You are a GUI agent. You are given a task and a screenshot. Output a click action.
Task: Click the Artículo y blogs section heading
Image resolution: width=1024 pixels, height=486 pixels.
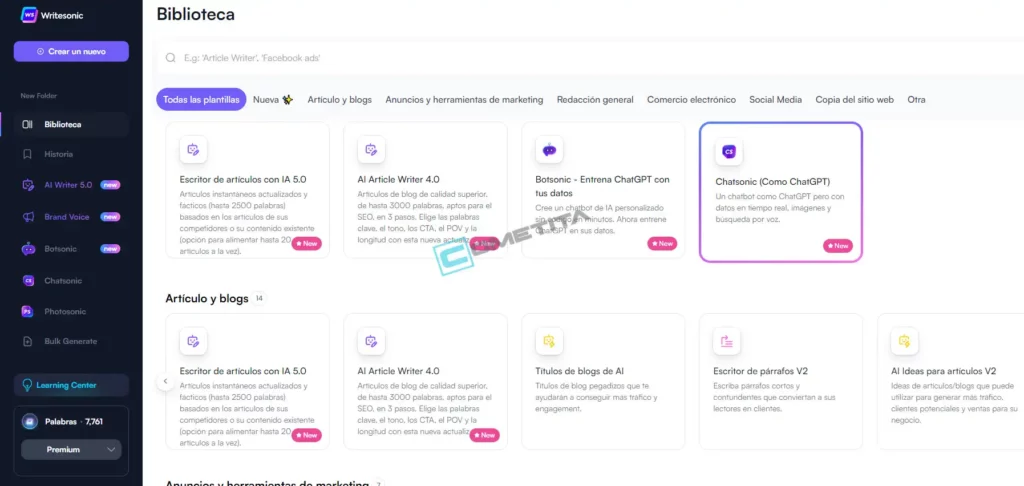pyautogui.click(x=207, y=299)
